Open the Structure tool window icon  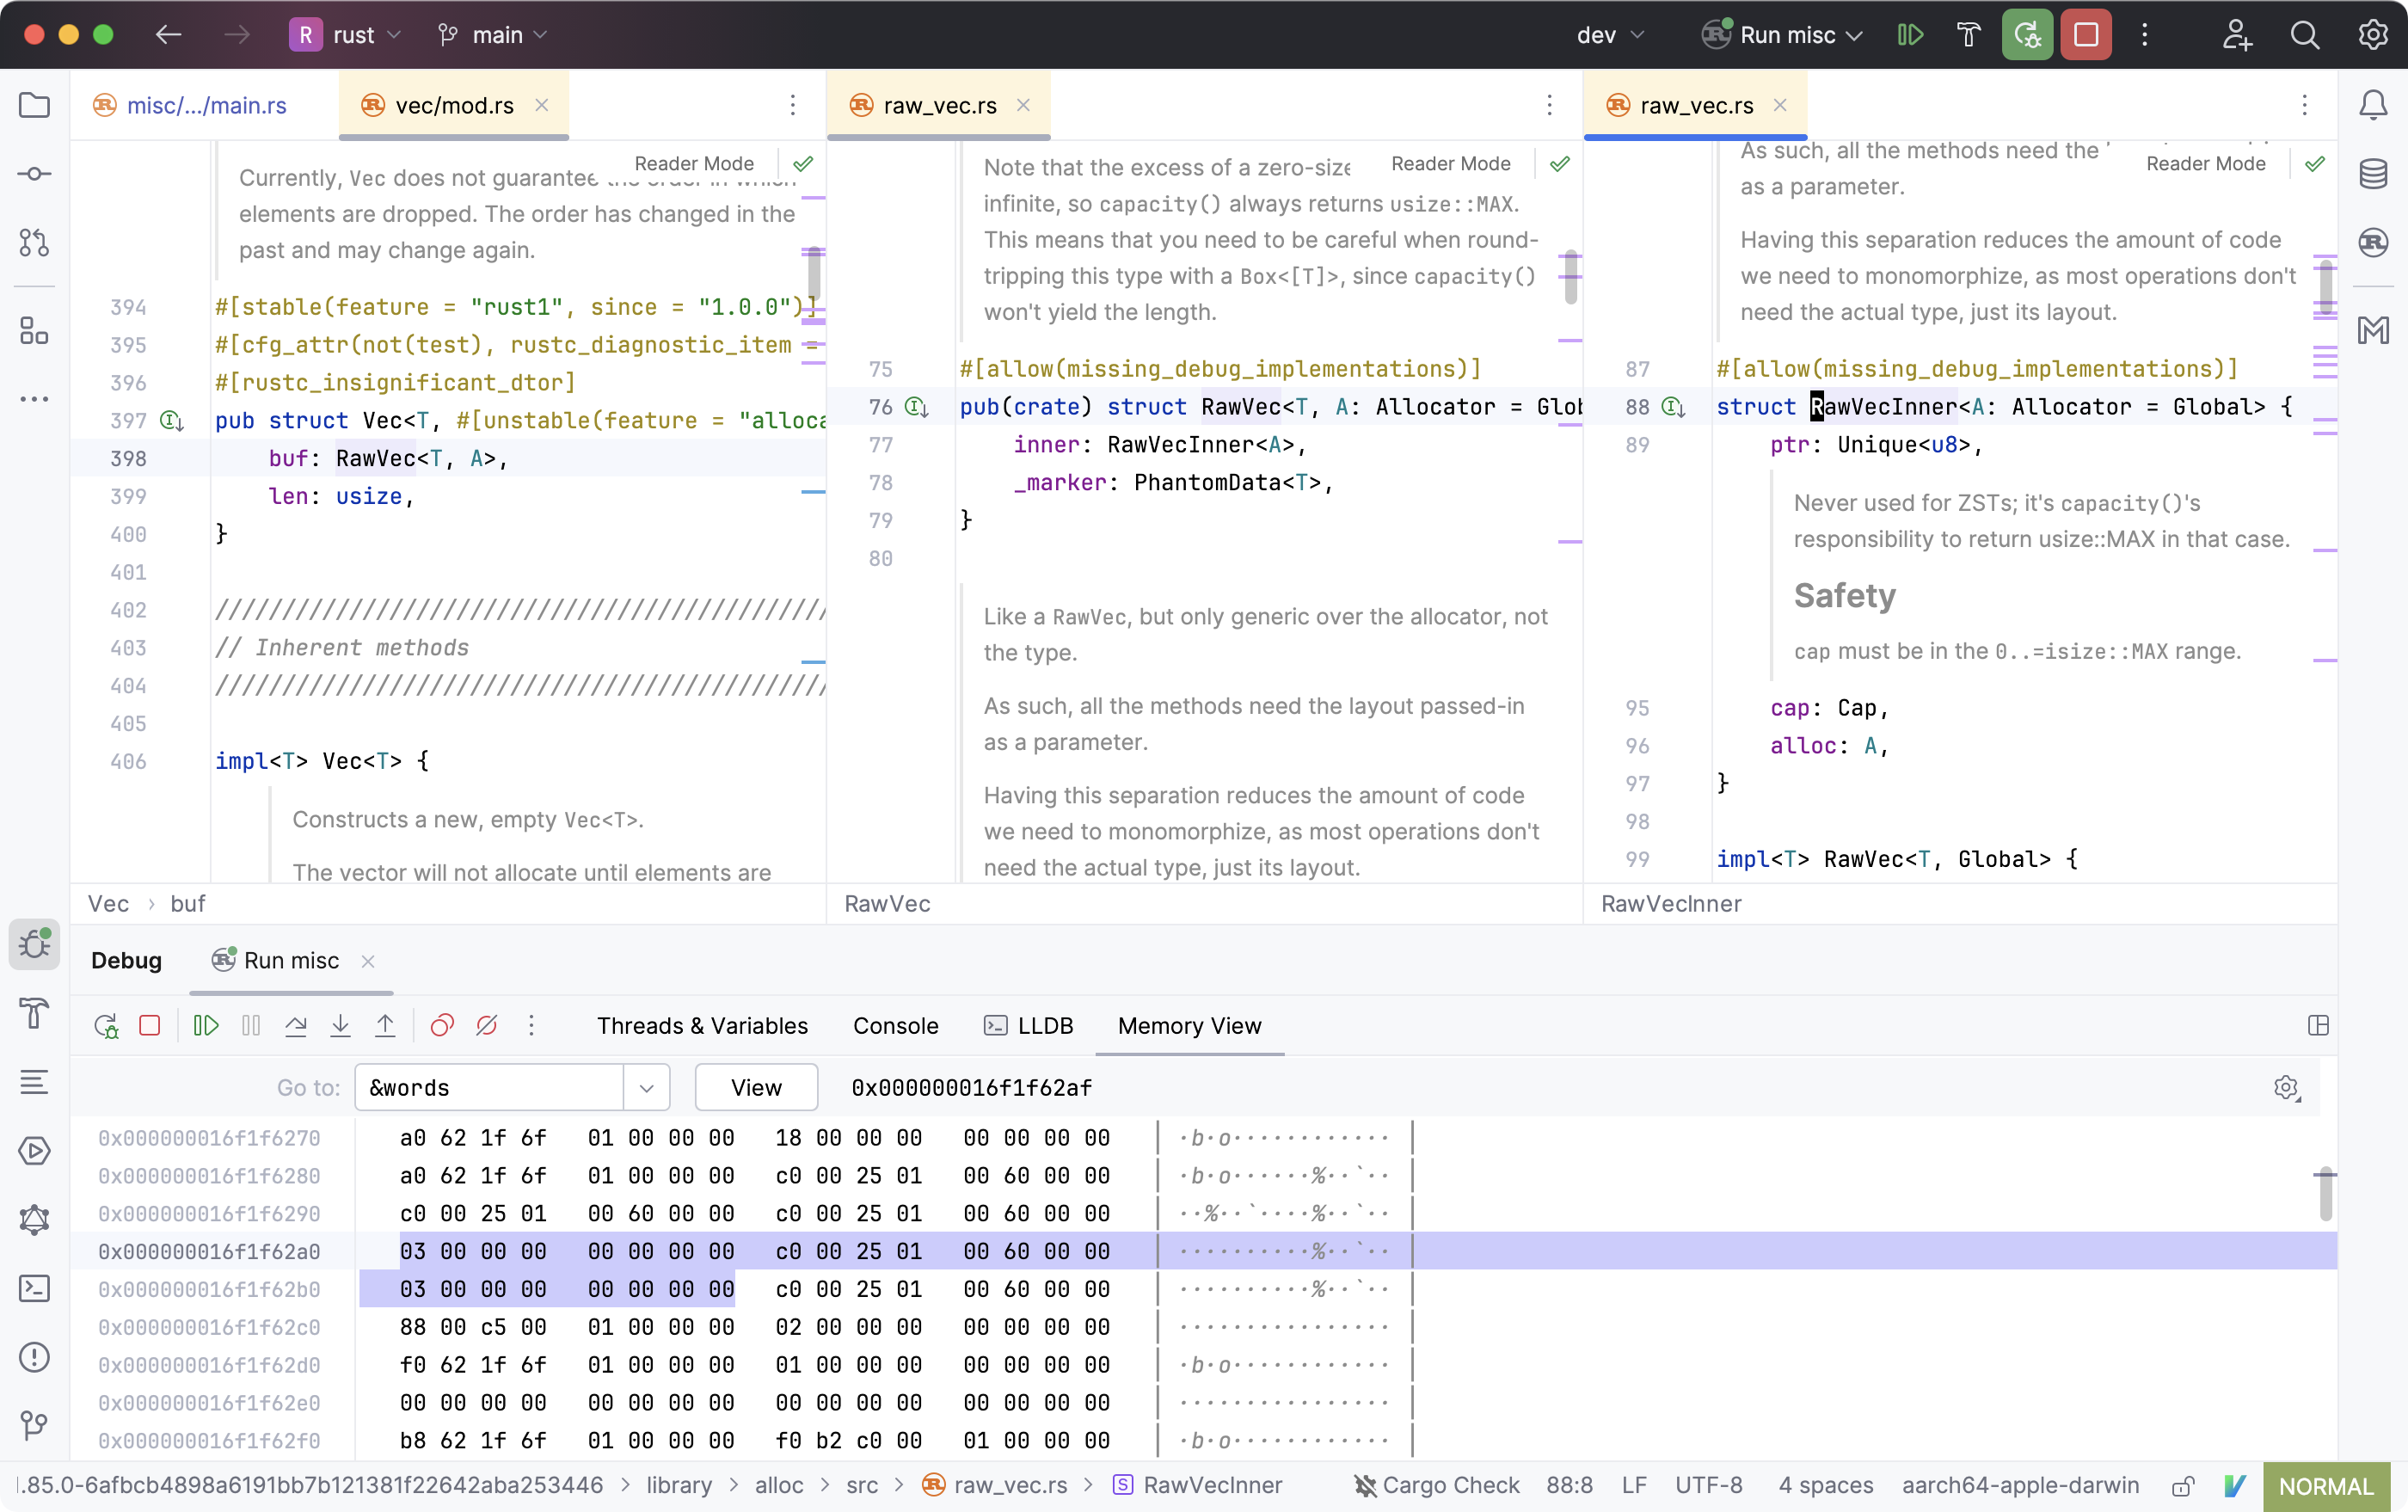(x=34, y=330)
